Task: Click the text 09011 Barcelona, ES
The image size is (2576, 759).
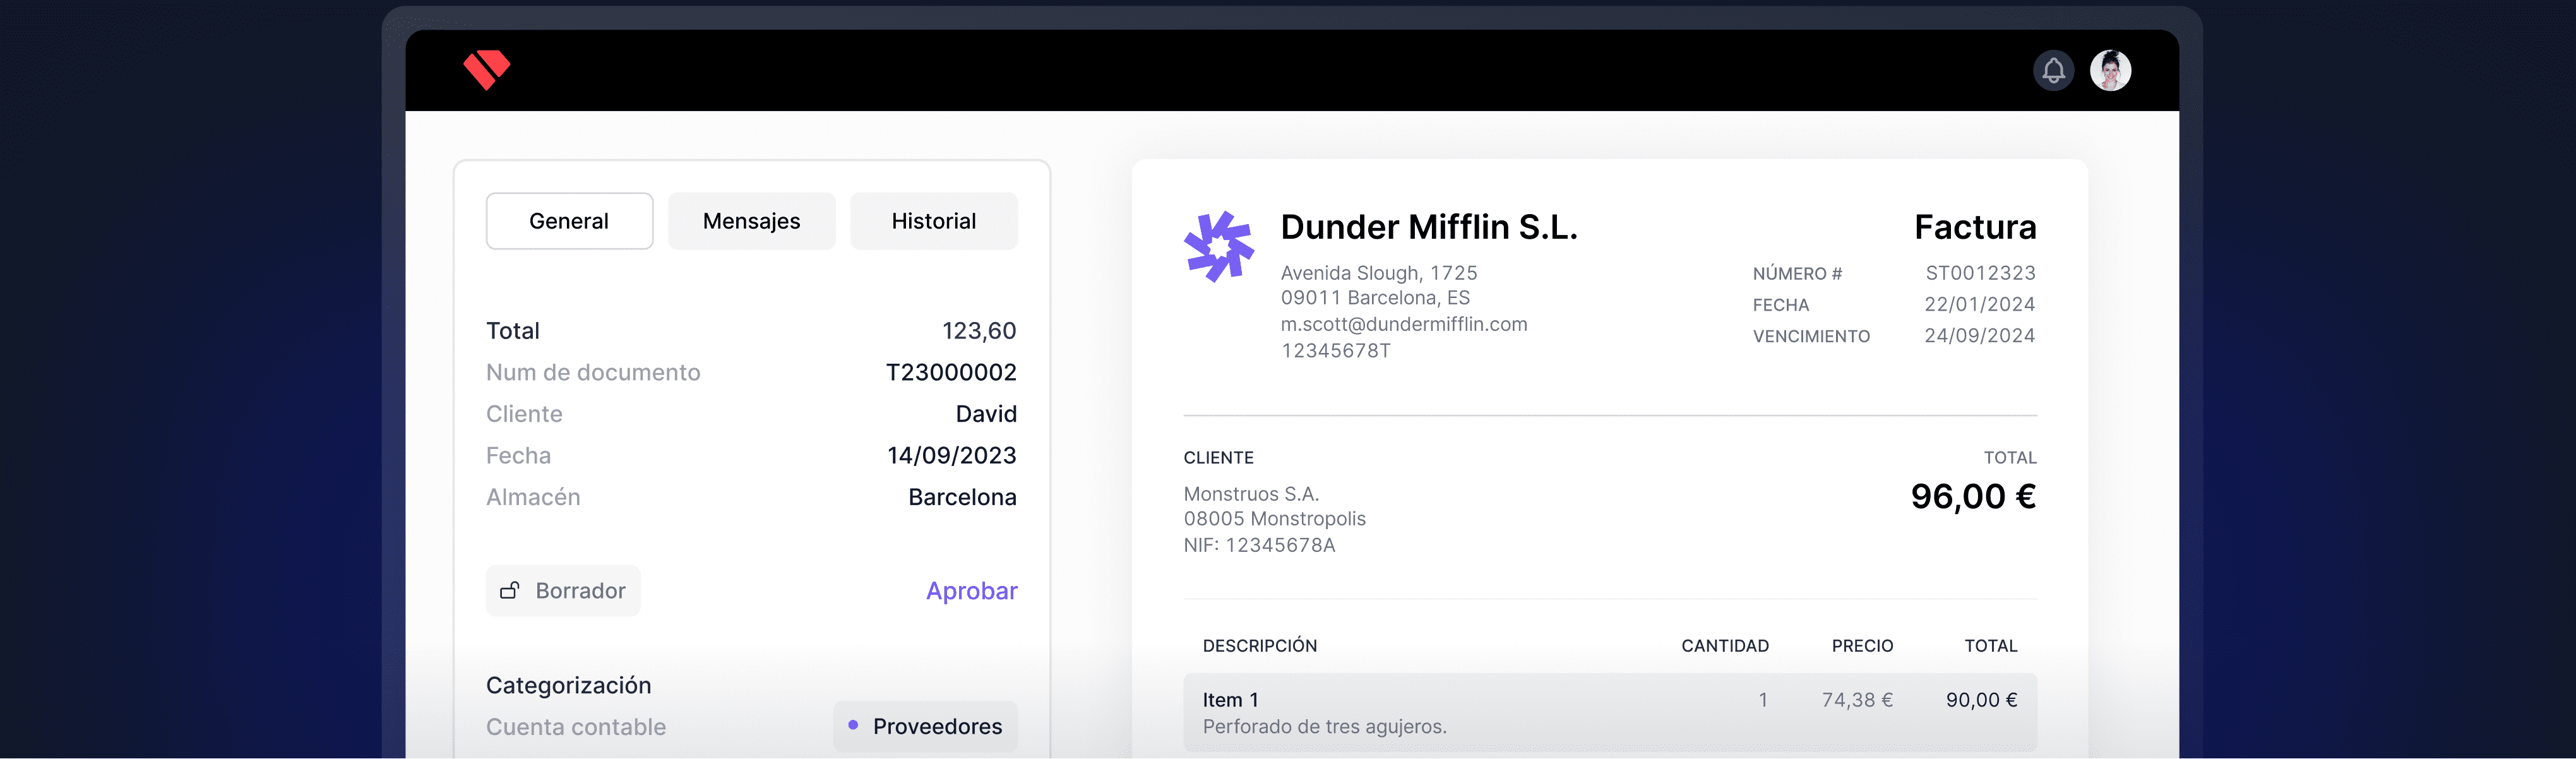Action: [1375, 298]
